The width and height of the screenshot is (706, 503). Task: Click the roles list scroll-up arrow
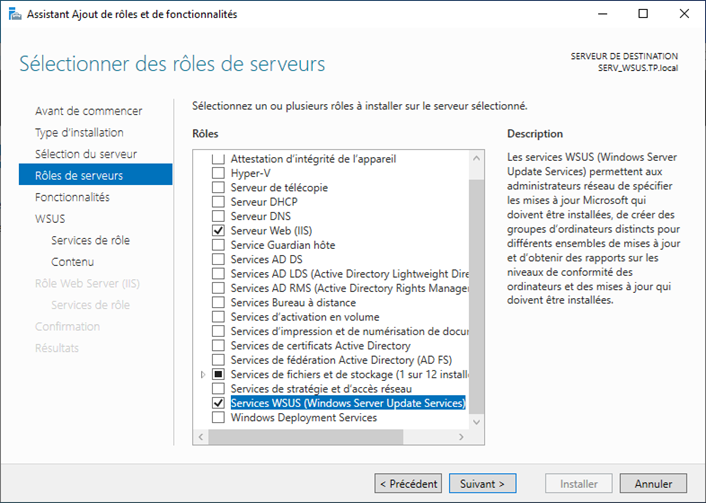pyautogui.click(x=476, y=158)
